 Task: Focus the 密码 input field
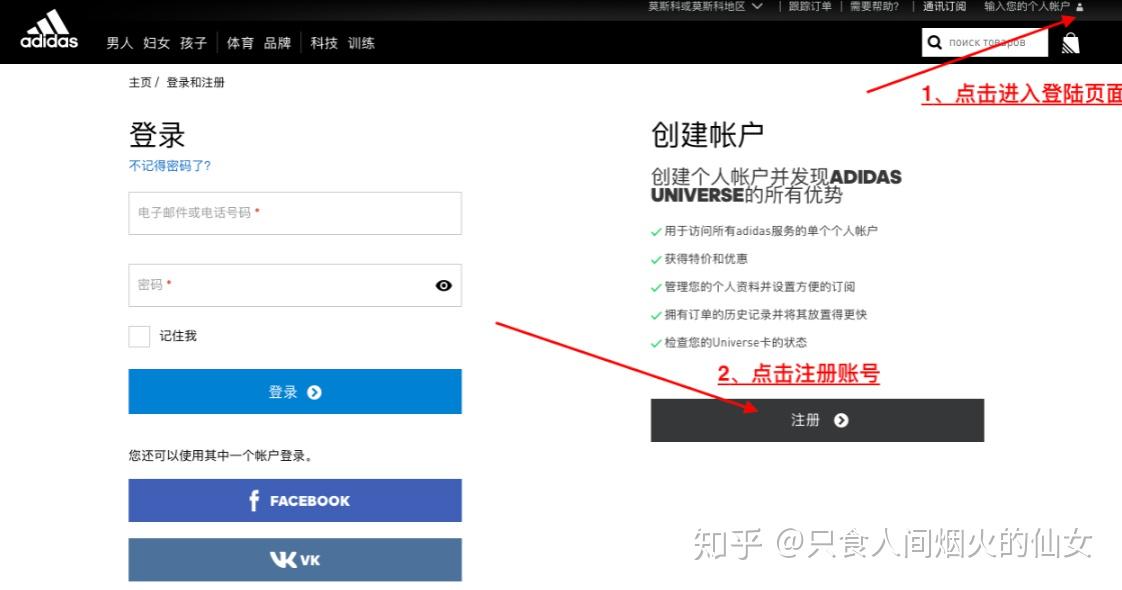(x=295, y=285)
